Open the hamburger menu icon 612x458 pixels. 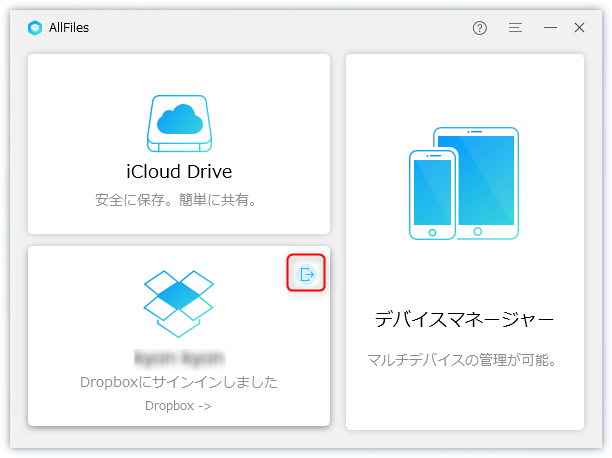(x=515, y=28)
